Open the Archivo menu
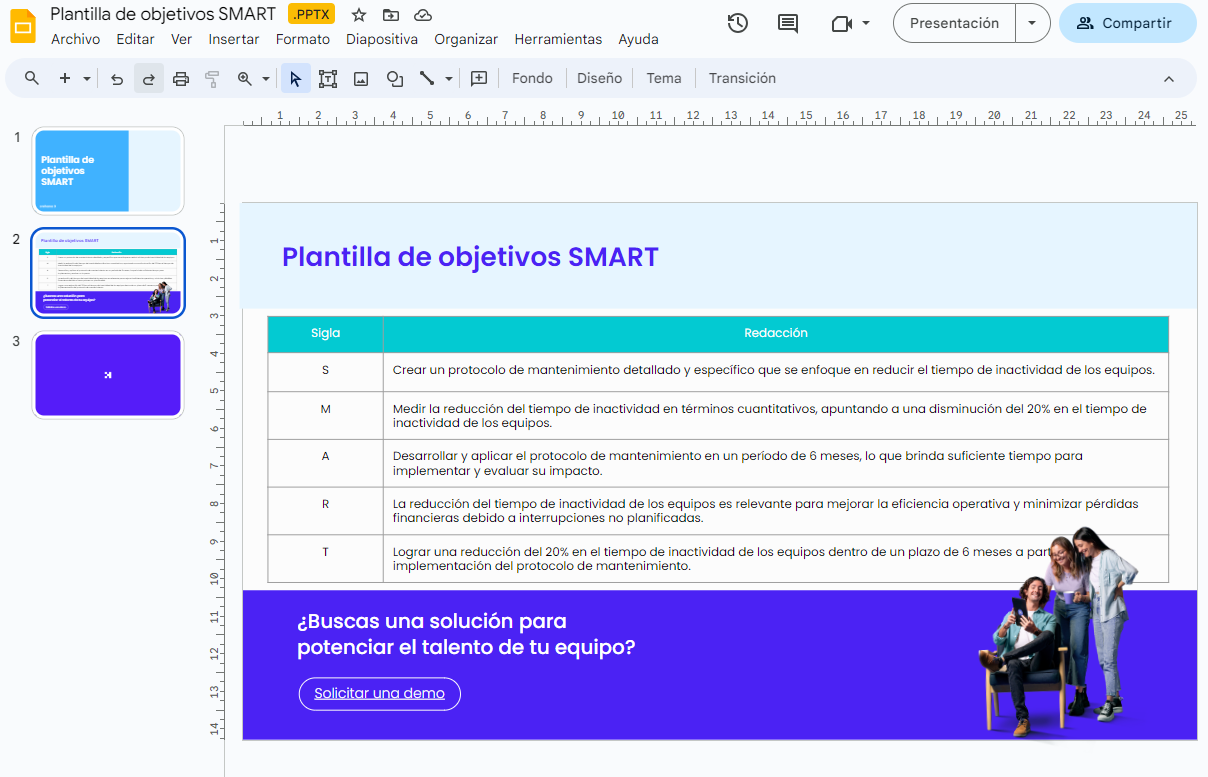The width and height of the screenshot is (1208, 777). click(75, 39)
